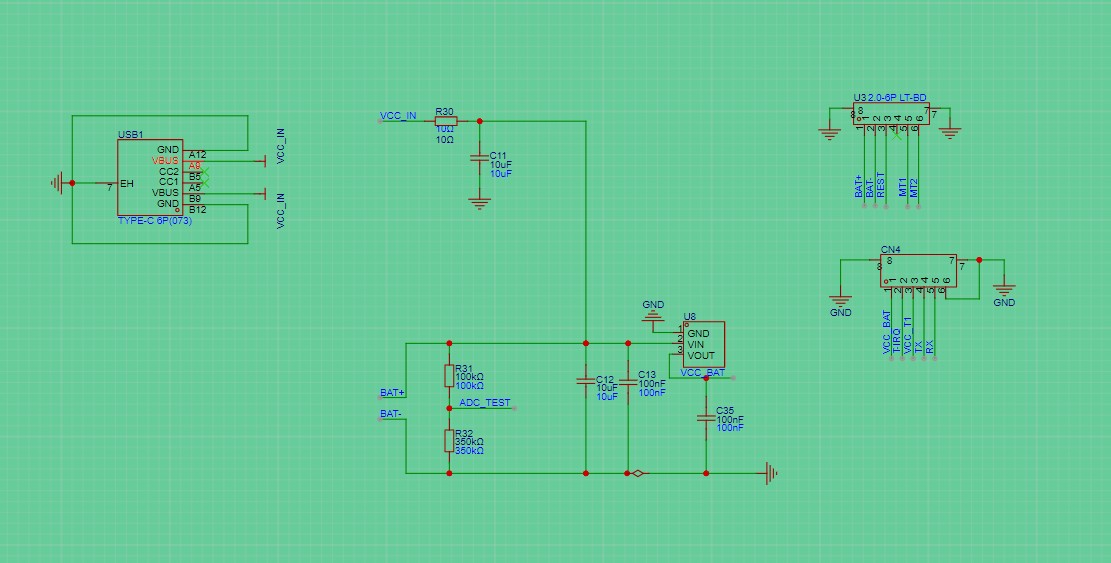Select the VCC_T1 net label under CN4
The height and width of the screenshot is (563, 1111).
(908, 336)
